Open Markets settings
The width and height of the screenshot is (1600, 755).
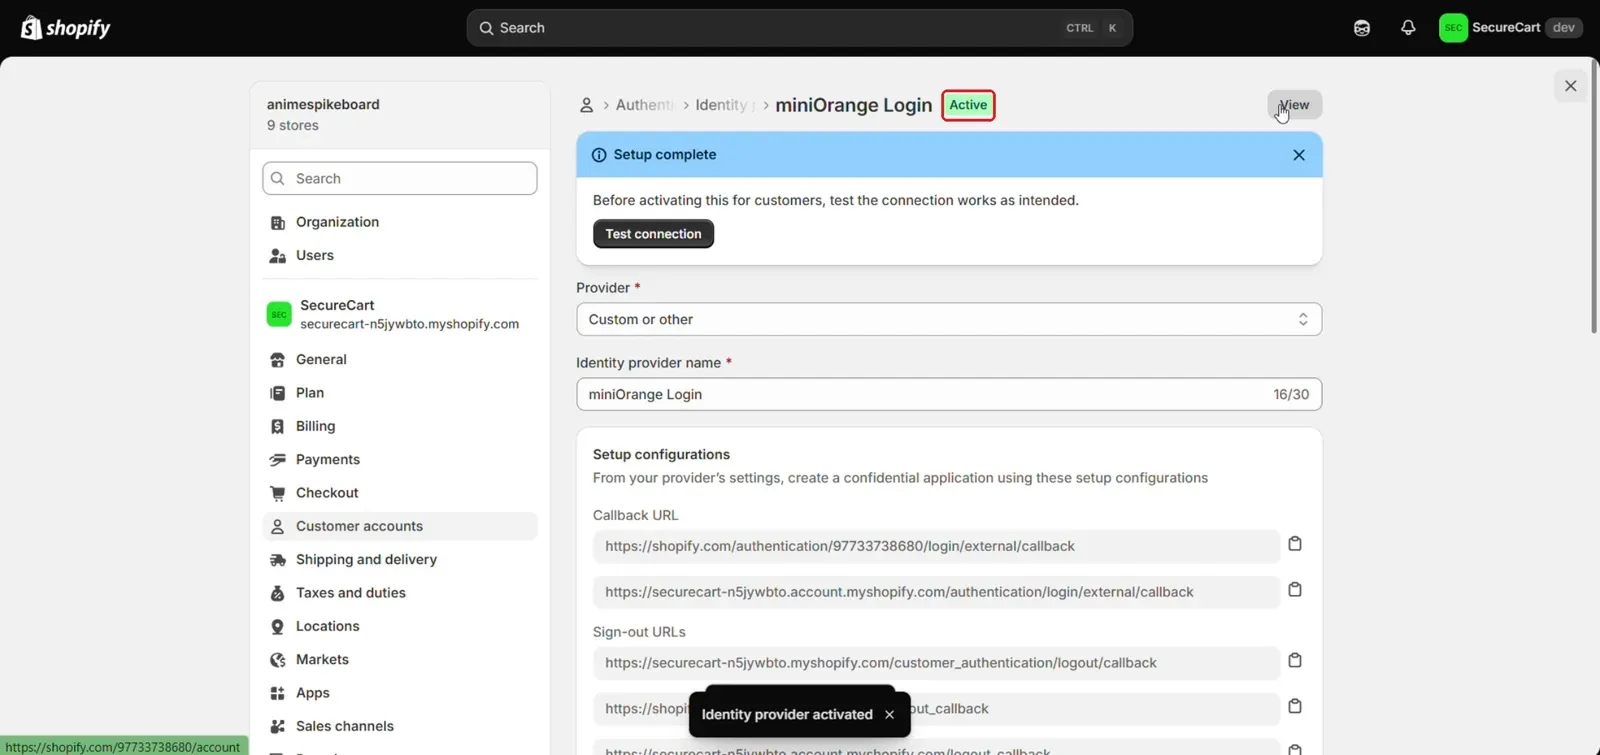coord(400,659)
